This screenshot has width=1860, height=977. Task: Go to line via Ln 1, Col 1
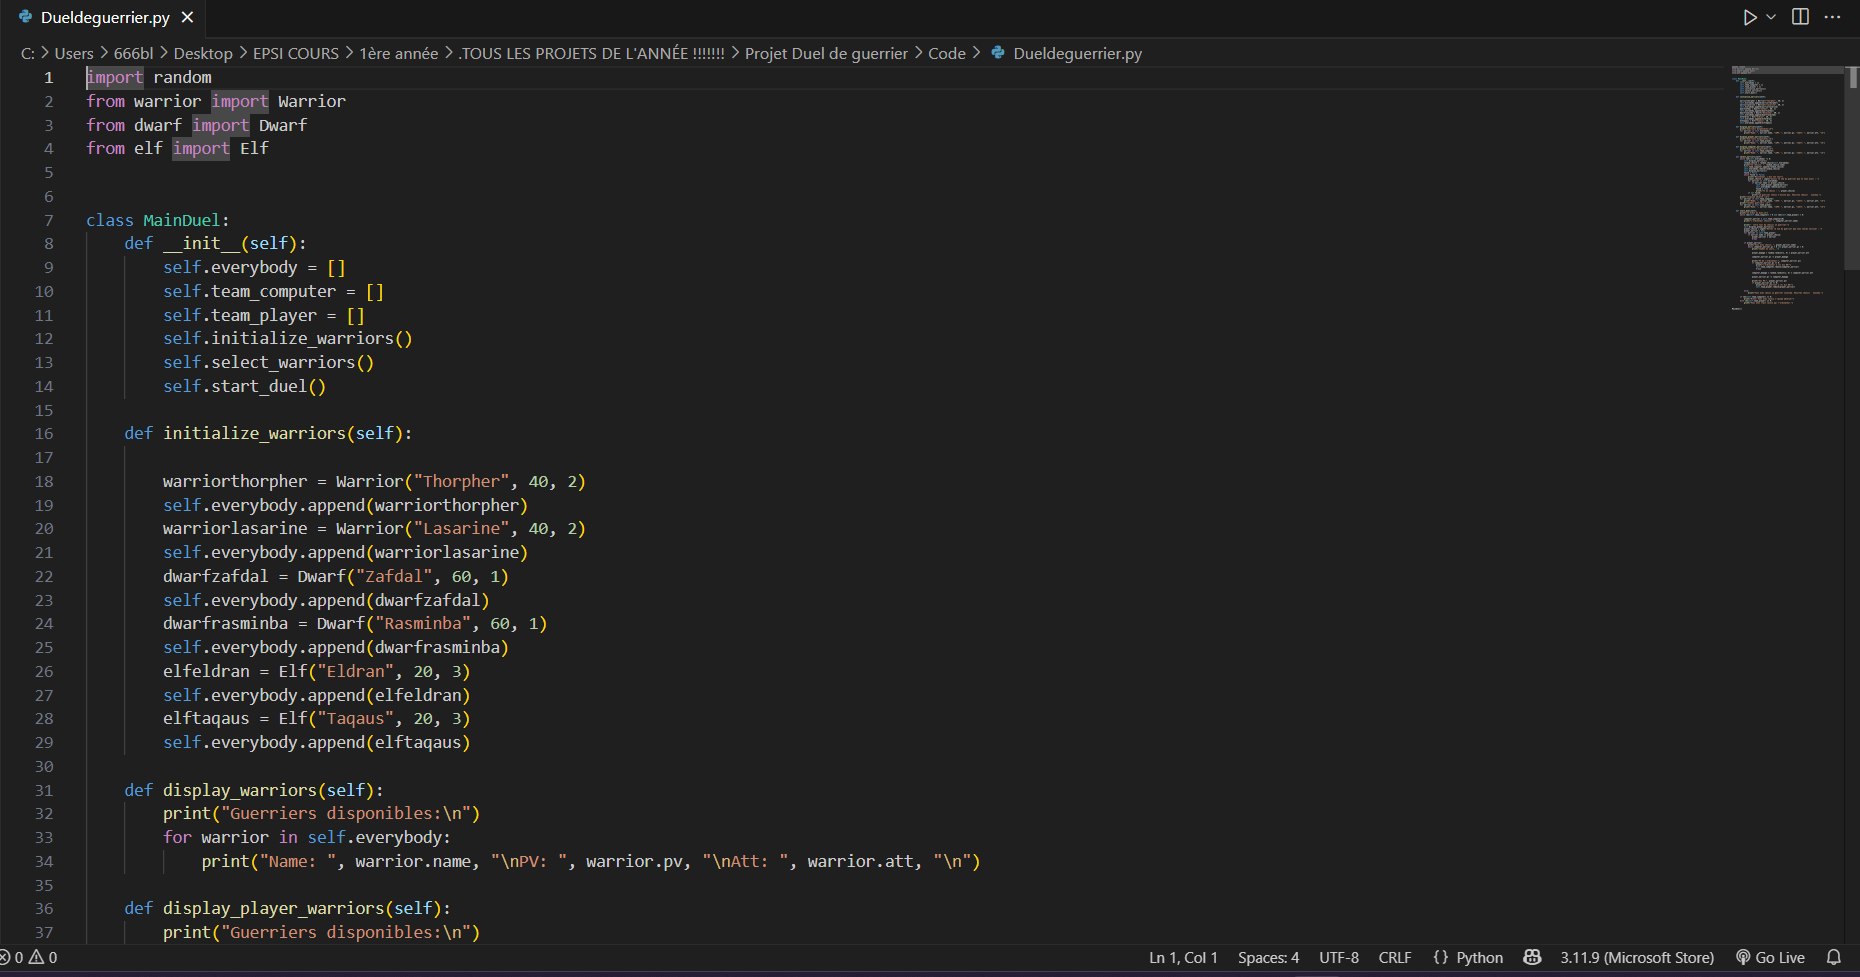pyautogui.click(x=1183, y=957)
